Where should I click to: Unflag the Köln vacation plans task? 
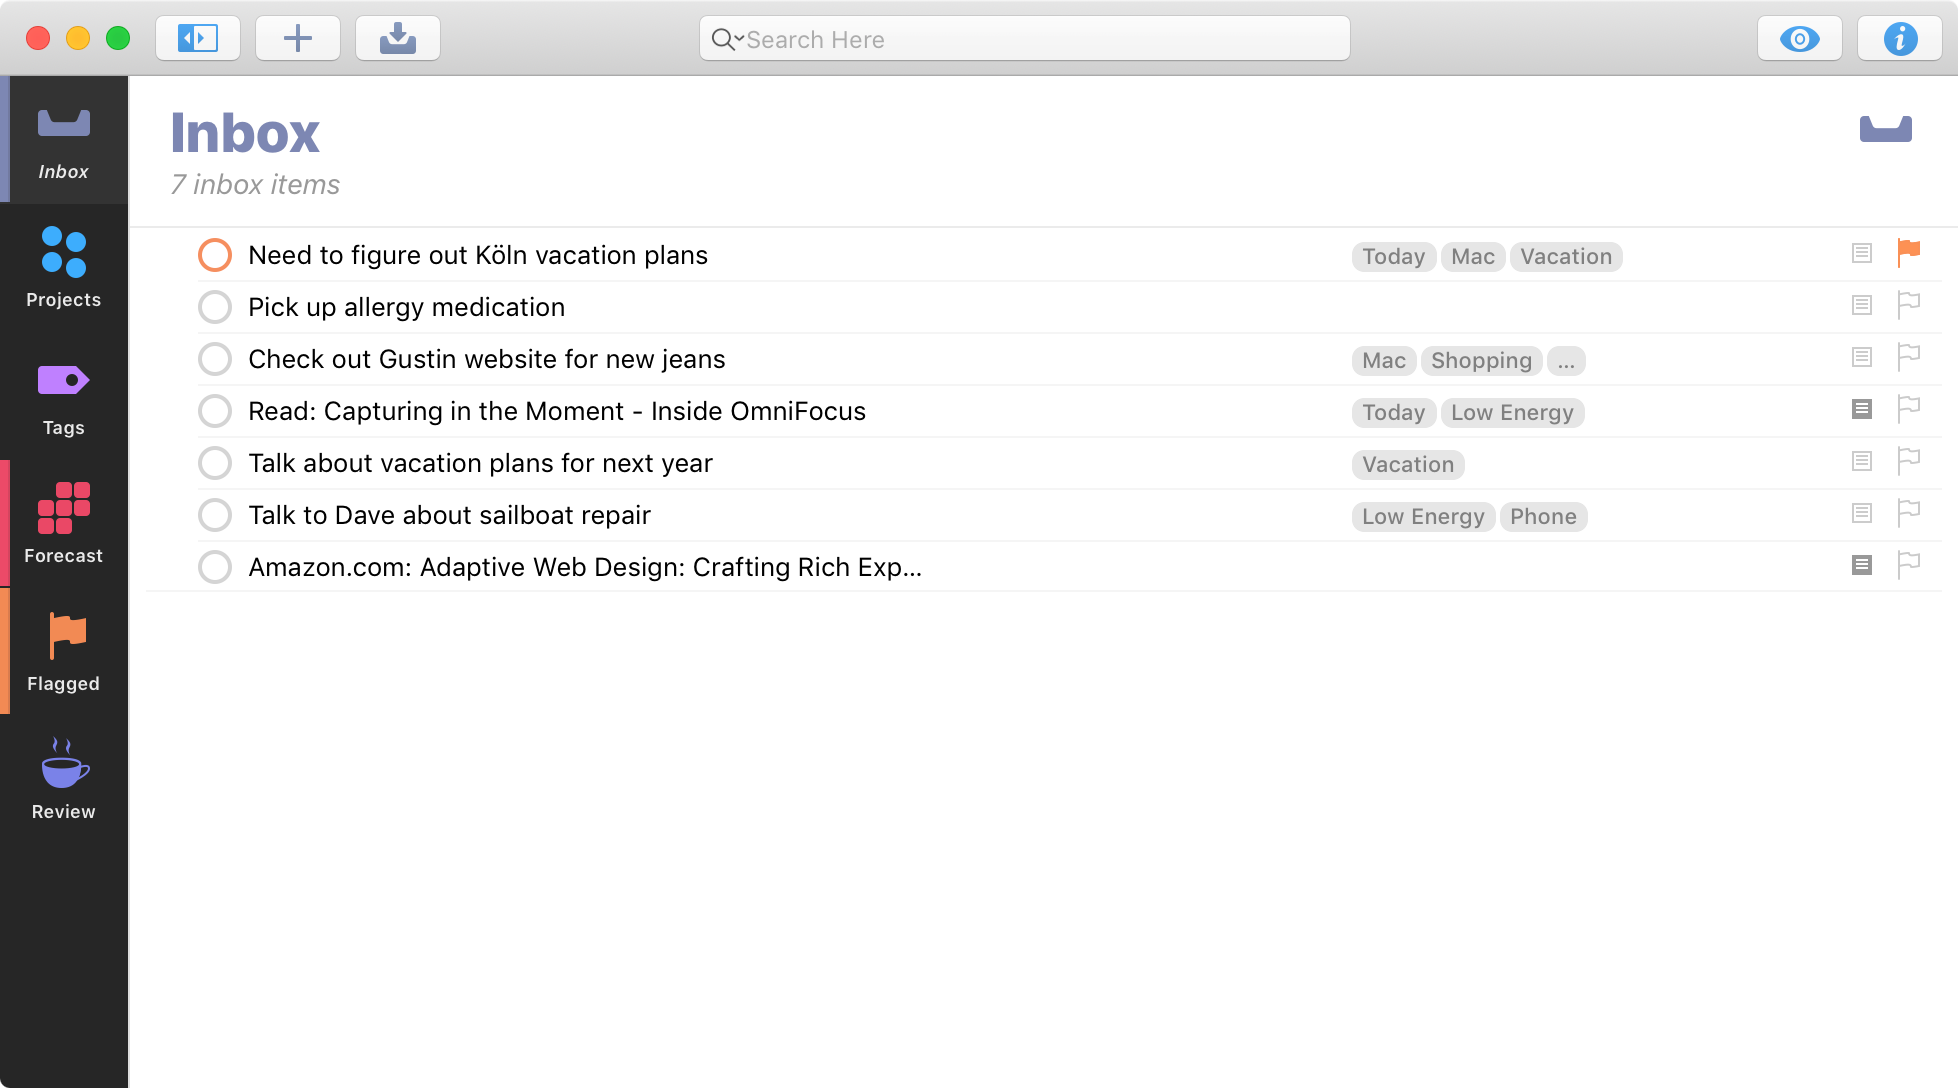[1908, 253]
